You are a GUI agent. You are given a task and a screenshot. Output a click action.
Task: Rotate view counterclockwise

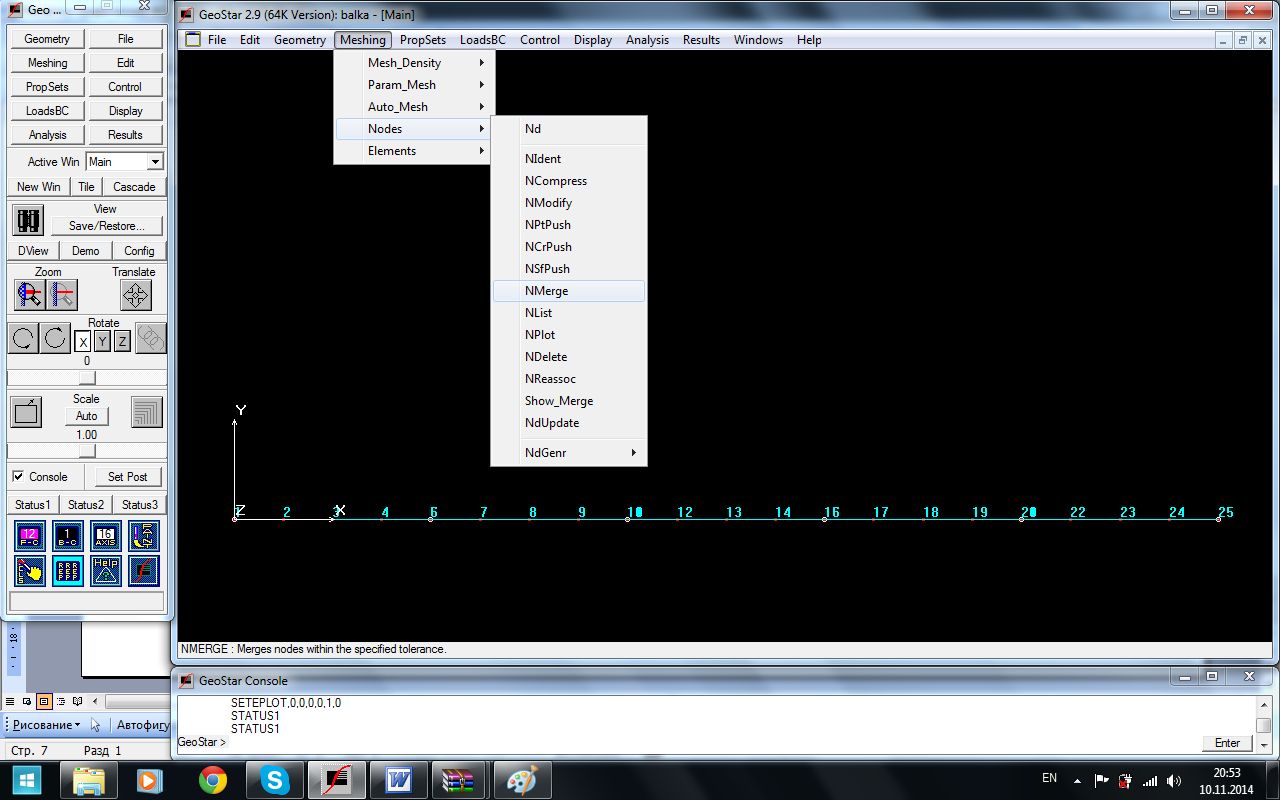[24, 339]
